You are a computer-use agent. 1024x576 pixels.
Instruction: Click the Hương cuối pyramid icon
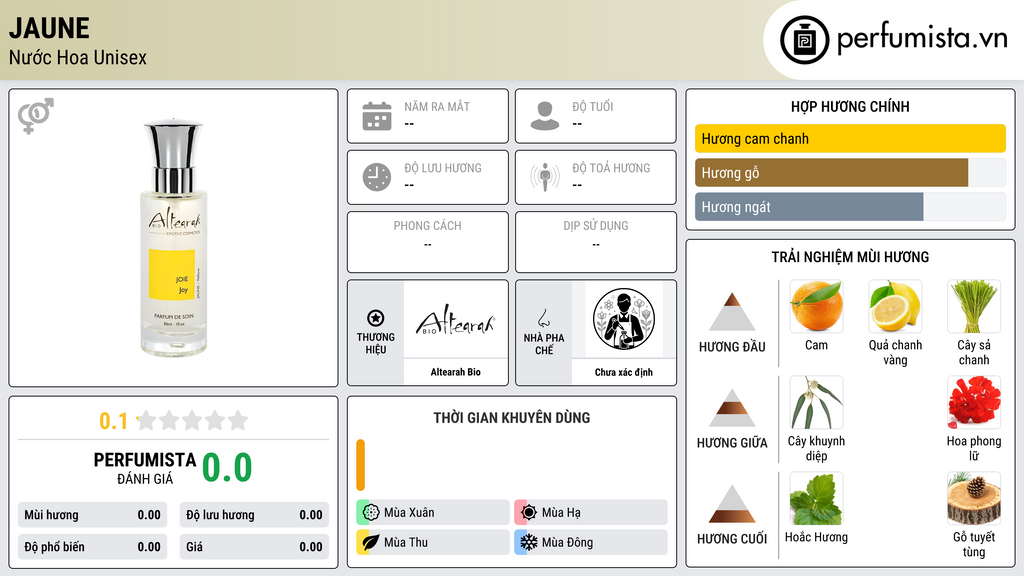(731, 504)
